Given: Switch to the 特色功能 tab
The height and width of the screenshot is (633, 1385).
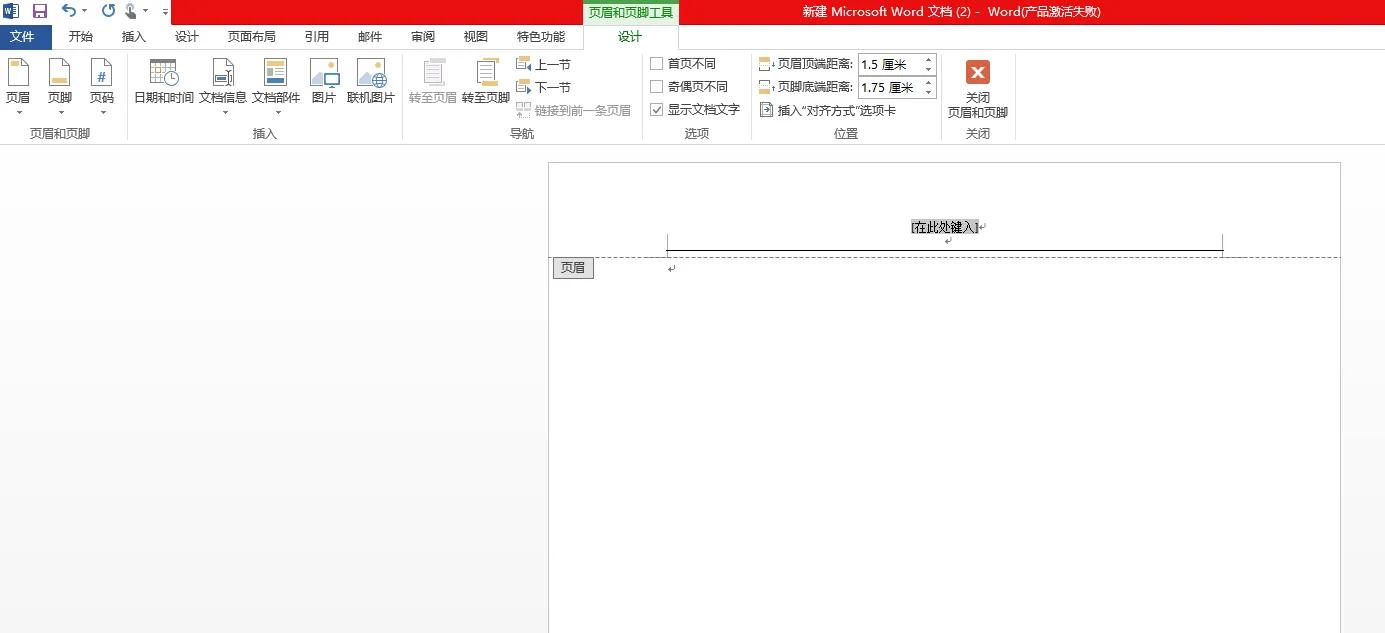Looking at the screenshot, I should tap(541, 37).
